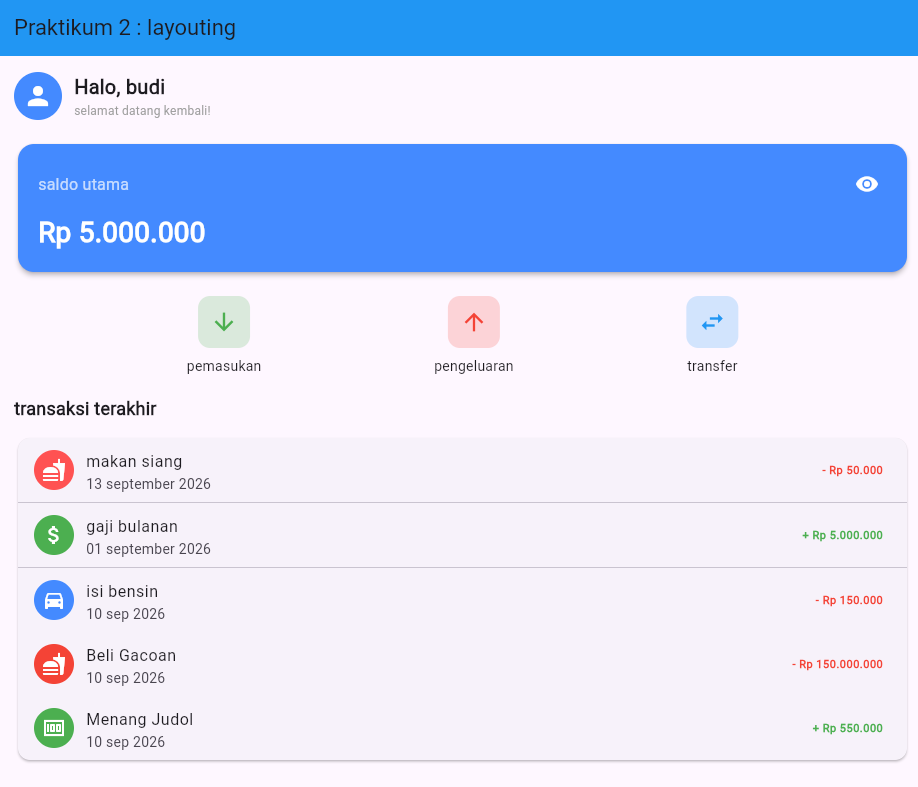918x787 pixels.
Task: Click the date under isi bensin
Action: [x=126, y=614]
